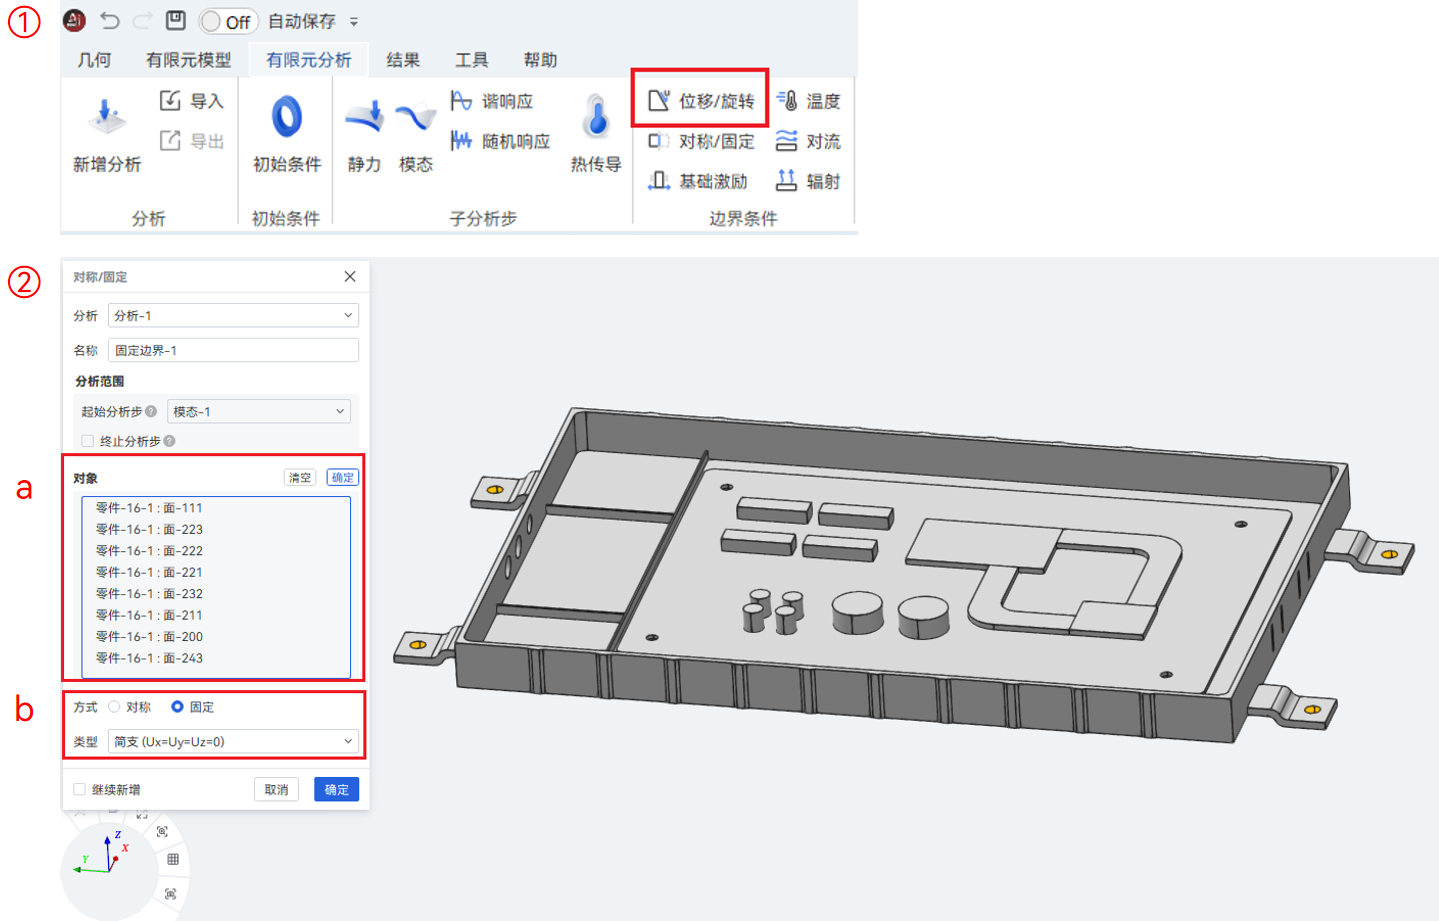Select list row 零件-16-1 : 面-222
1439x921 pixels.
[216, 551]
